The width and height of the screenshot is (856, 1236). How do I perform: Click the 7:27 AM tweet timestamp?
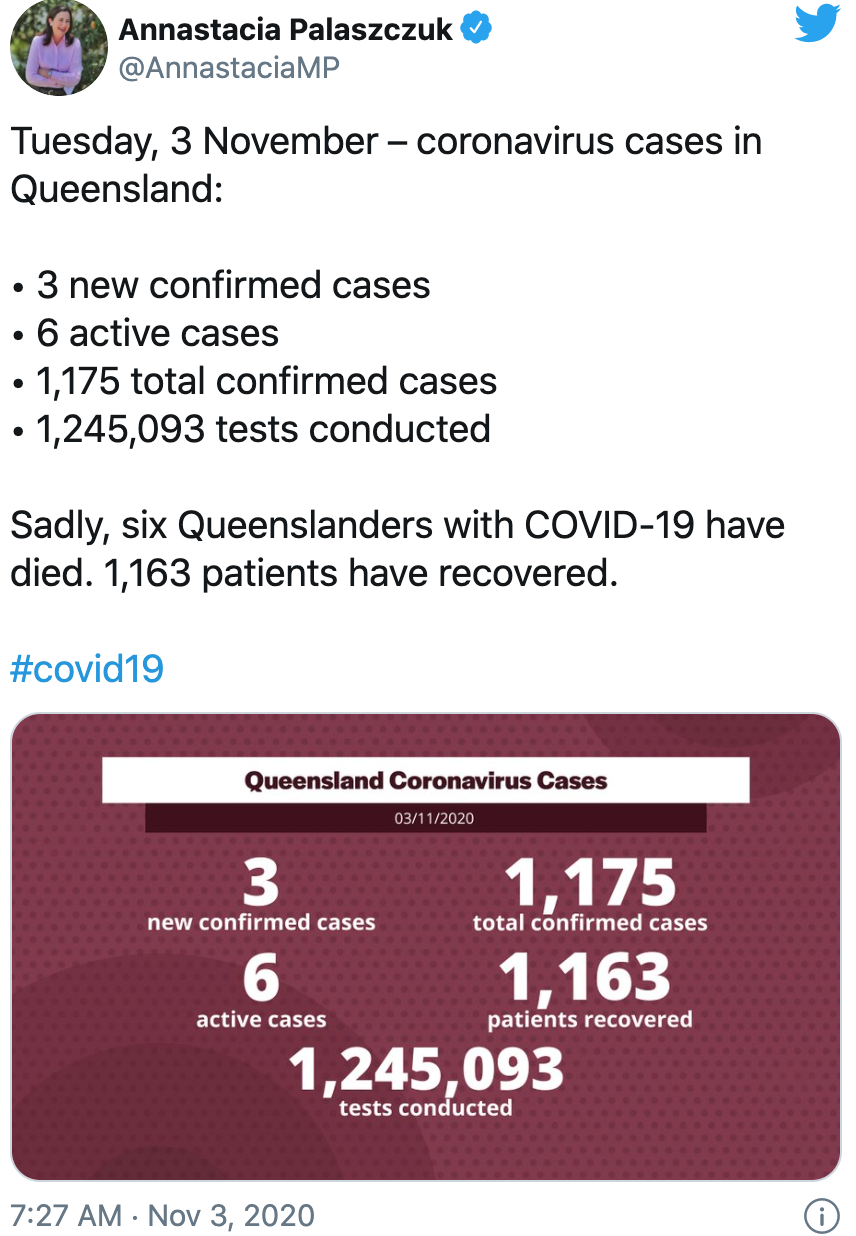point(66,1216)
